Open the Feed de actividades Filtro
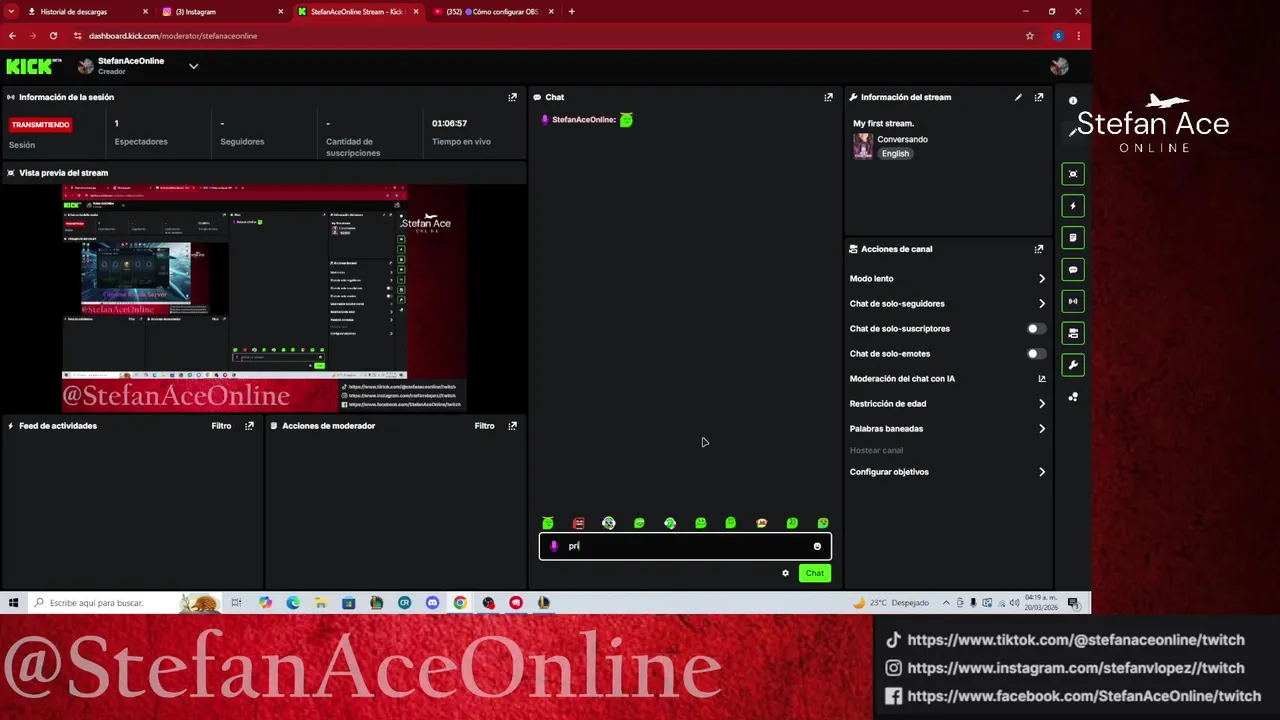This screenshot has height=720, width=1280. pos(221,426)
